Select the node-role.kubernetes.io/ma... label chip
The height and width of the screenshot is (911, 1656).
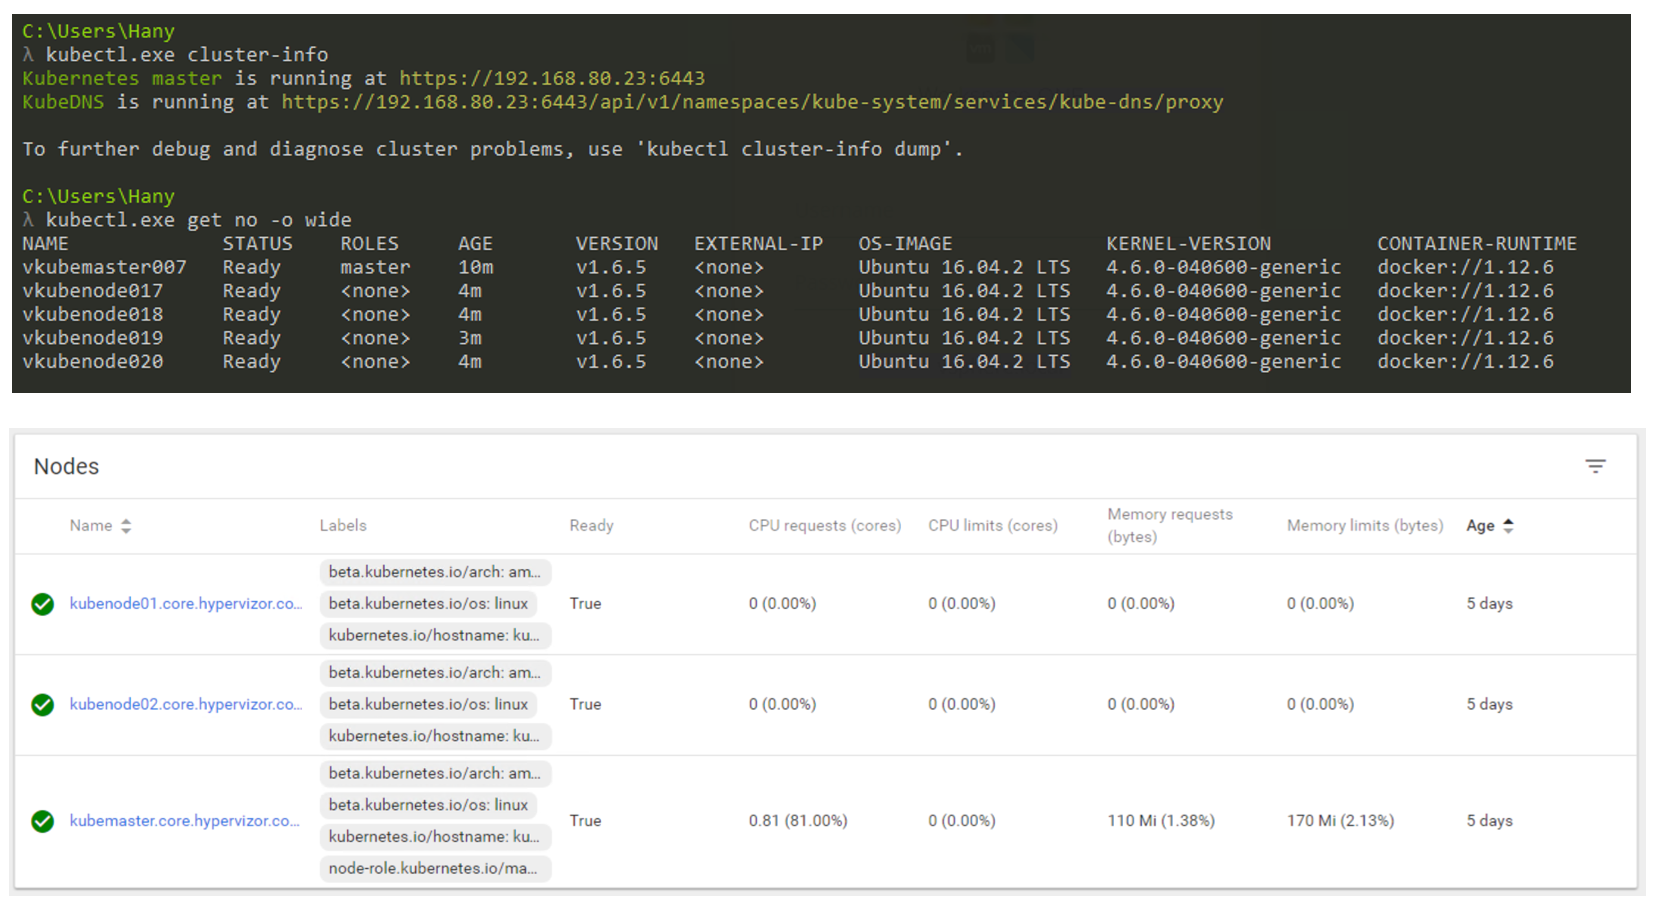click(x=435, y=869)
